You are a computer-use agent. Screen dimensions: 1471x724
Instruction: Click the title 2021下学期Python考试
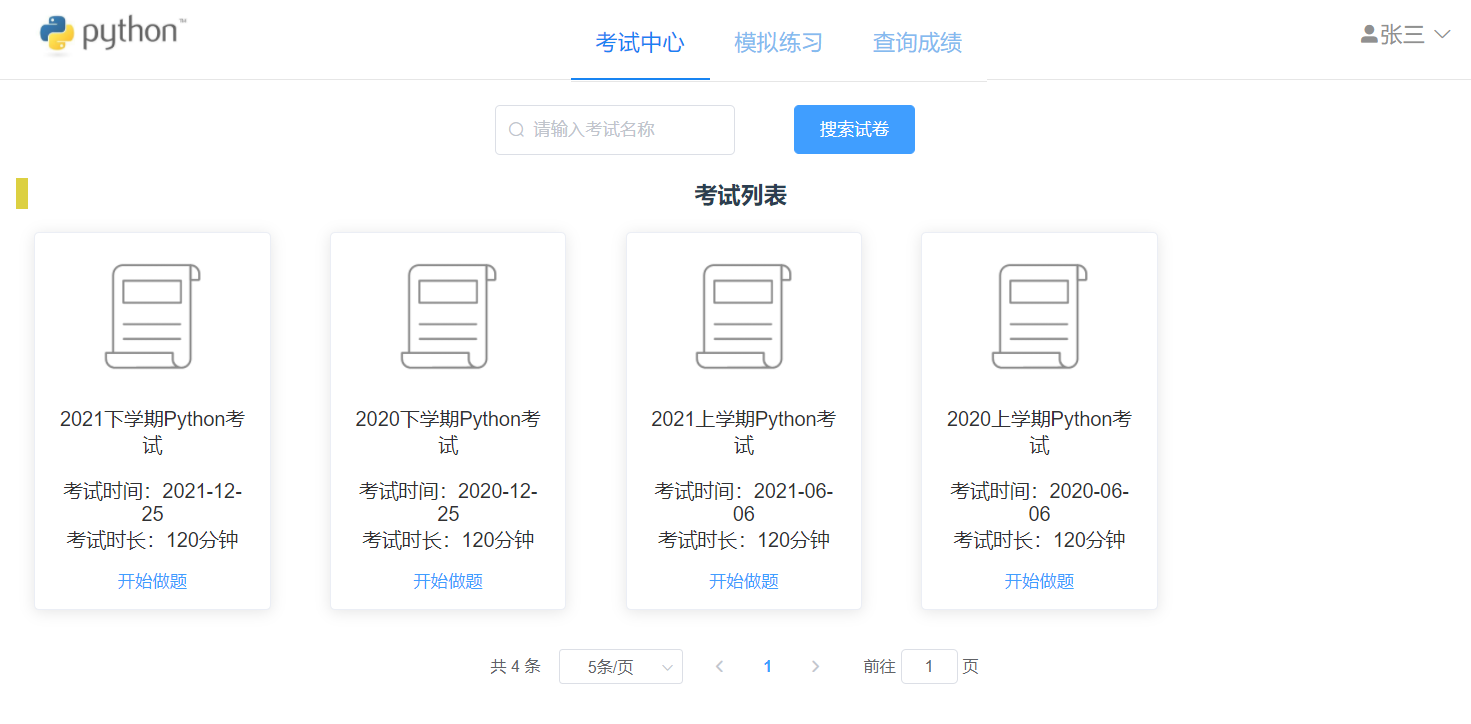click(x=152, y=432)
